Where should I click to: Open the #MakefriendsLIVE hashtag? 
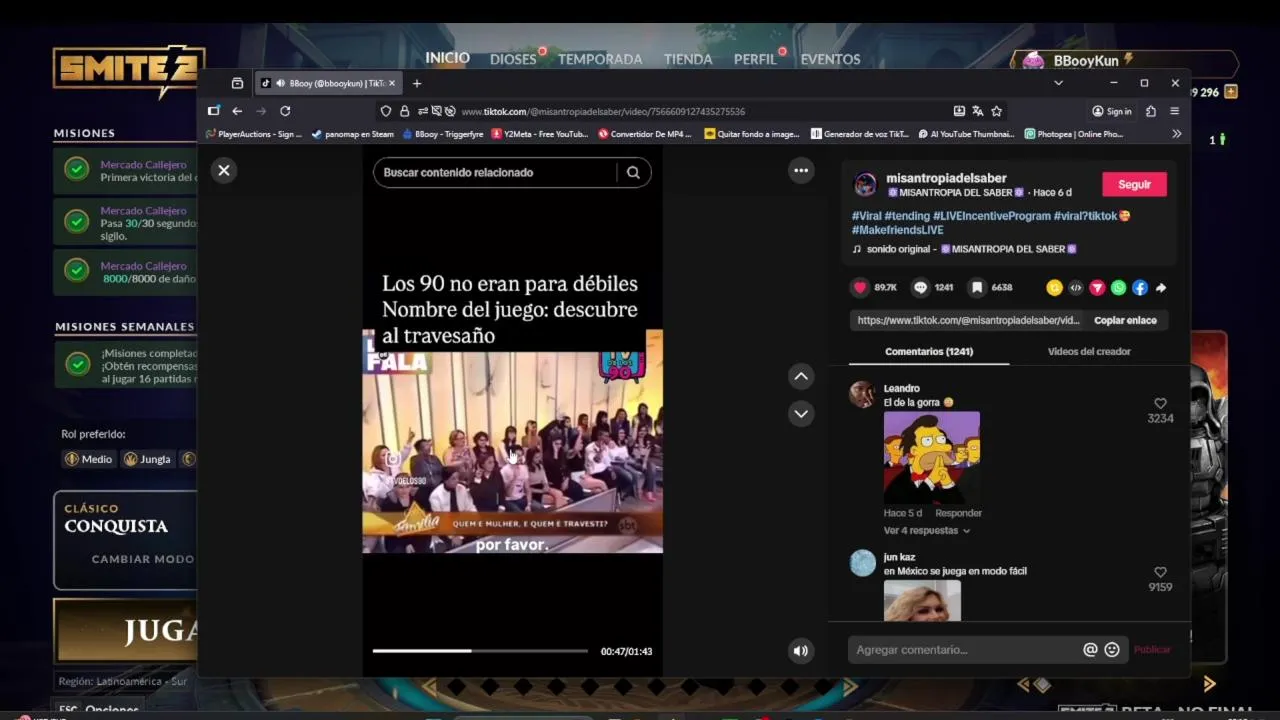(x=897, y=230)
